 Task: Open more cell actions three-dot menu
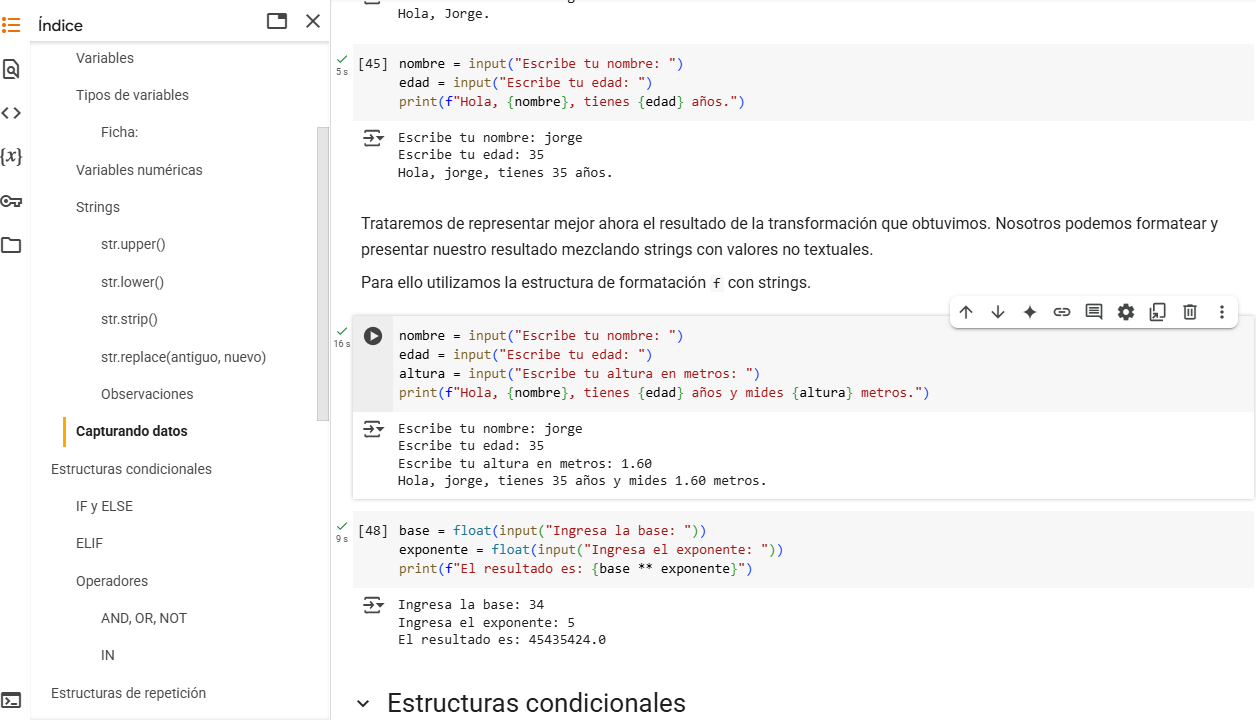[x=1222, y=312]
